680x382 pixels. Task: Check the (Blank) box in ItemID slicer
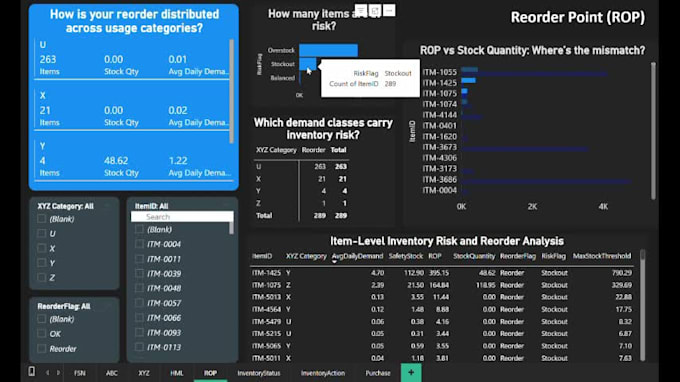click(139, 229)
